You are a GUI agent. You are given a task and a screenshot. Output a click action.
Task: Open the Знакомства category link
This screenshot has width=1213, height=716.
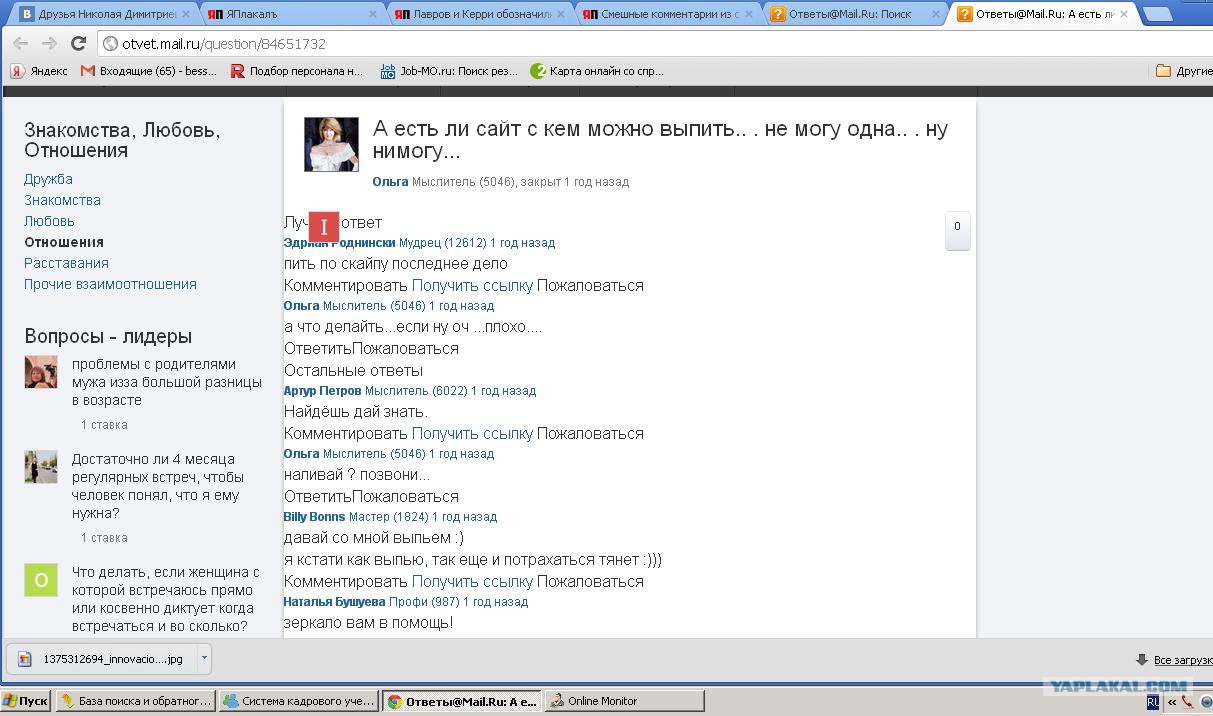coord(62,200)
